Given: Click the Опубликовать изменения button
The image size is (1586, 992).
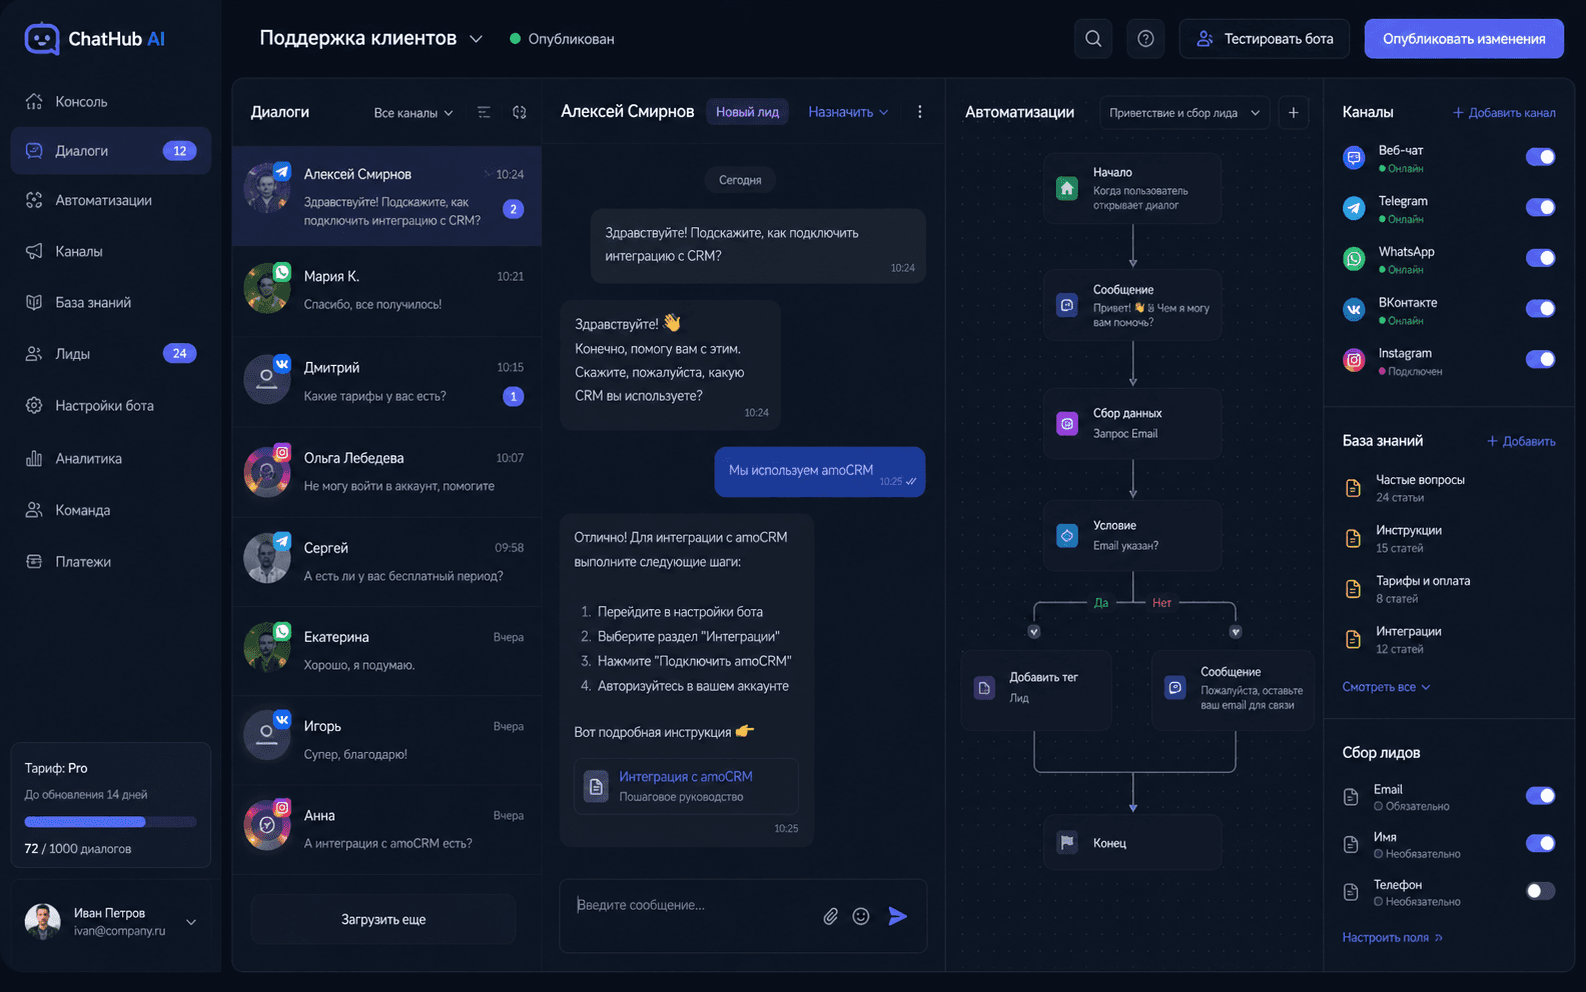Looking at the screenshot, I should (x=1464, y=39).
